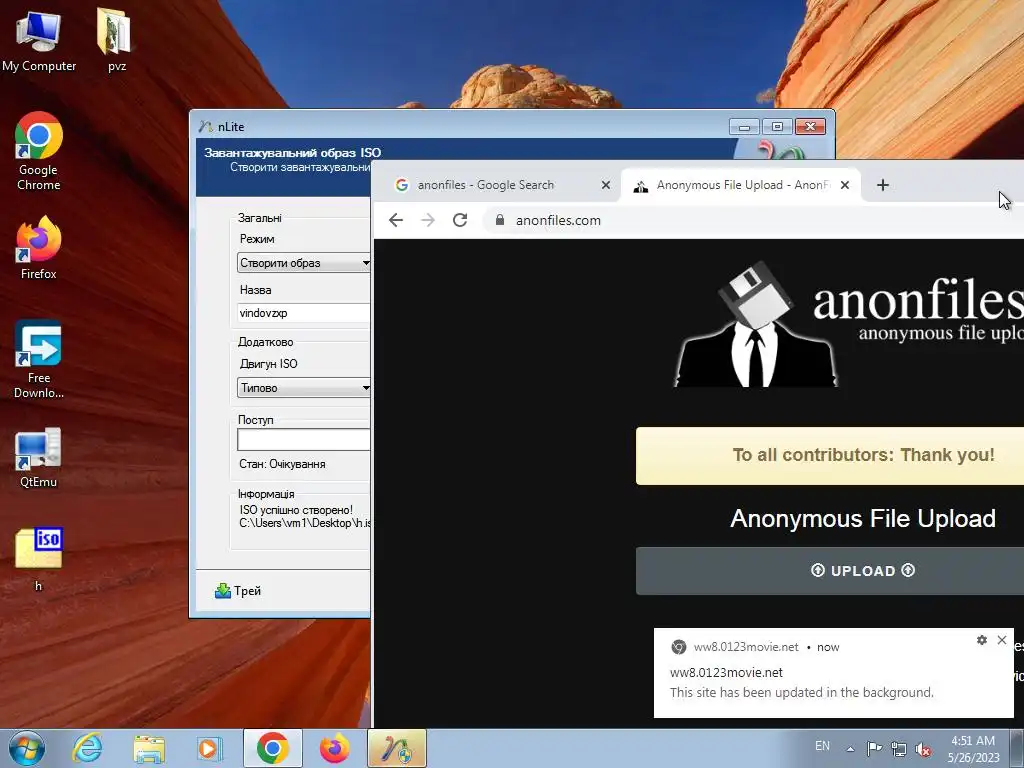
Task: Click the EN language indicator
Action: point(822,746)
